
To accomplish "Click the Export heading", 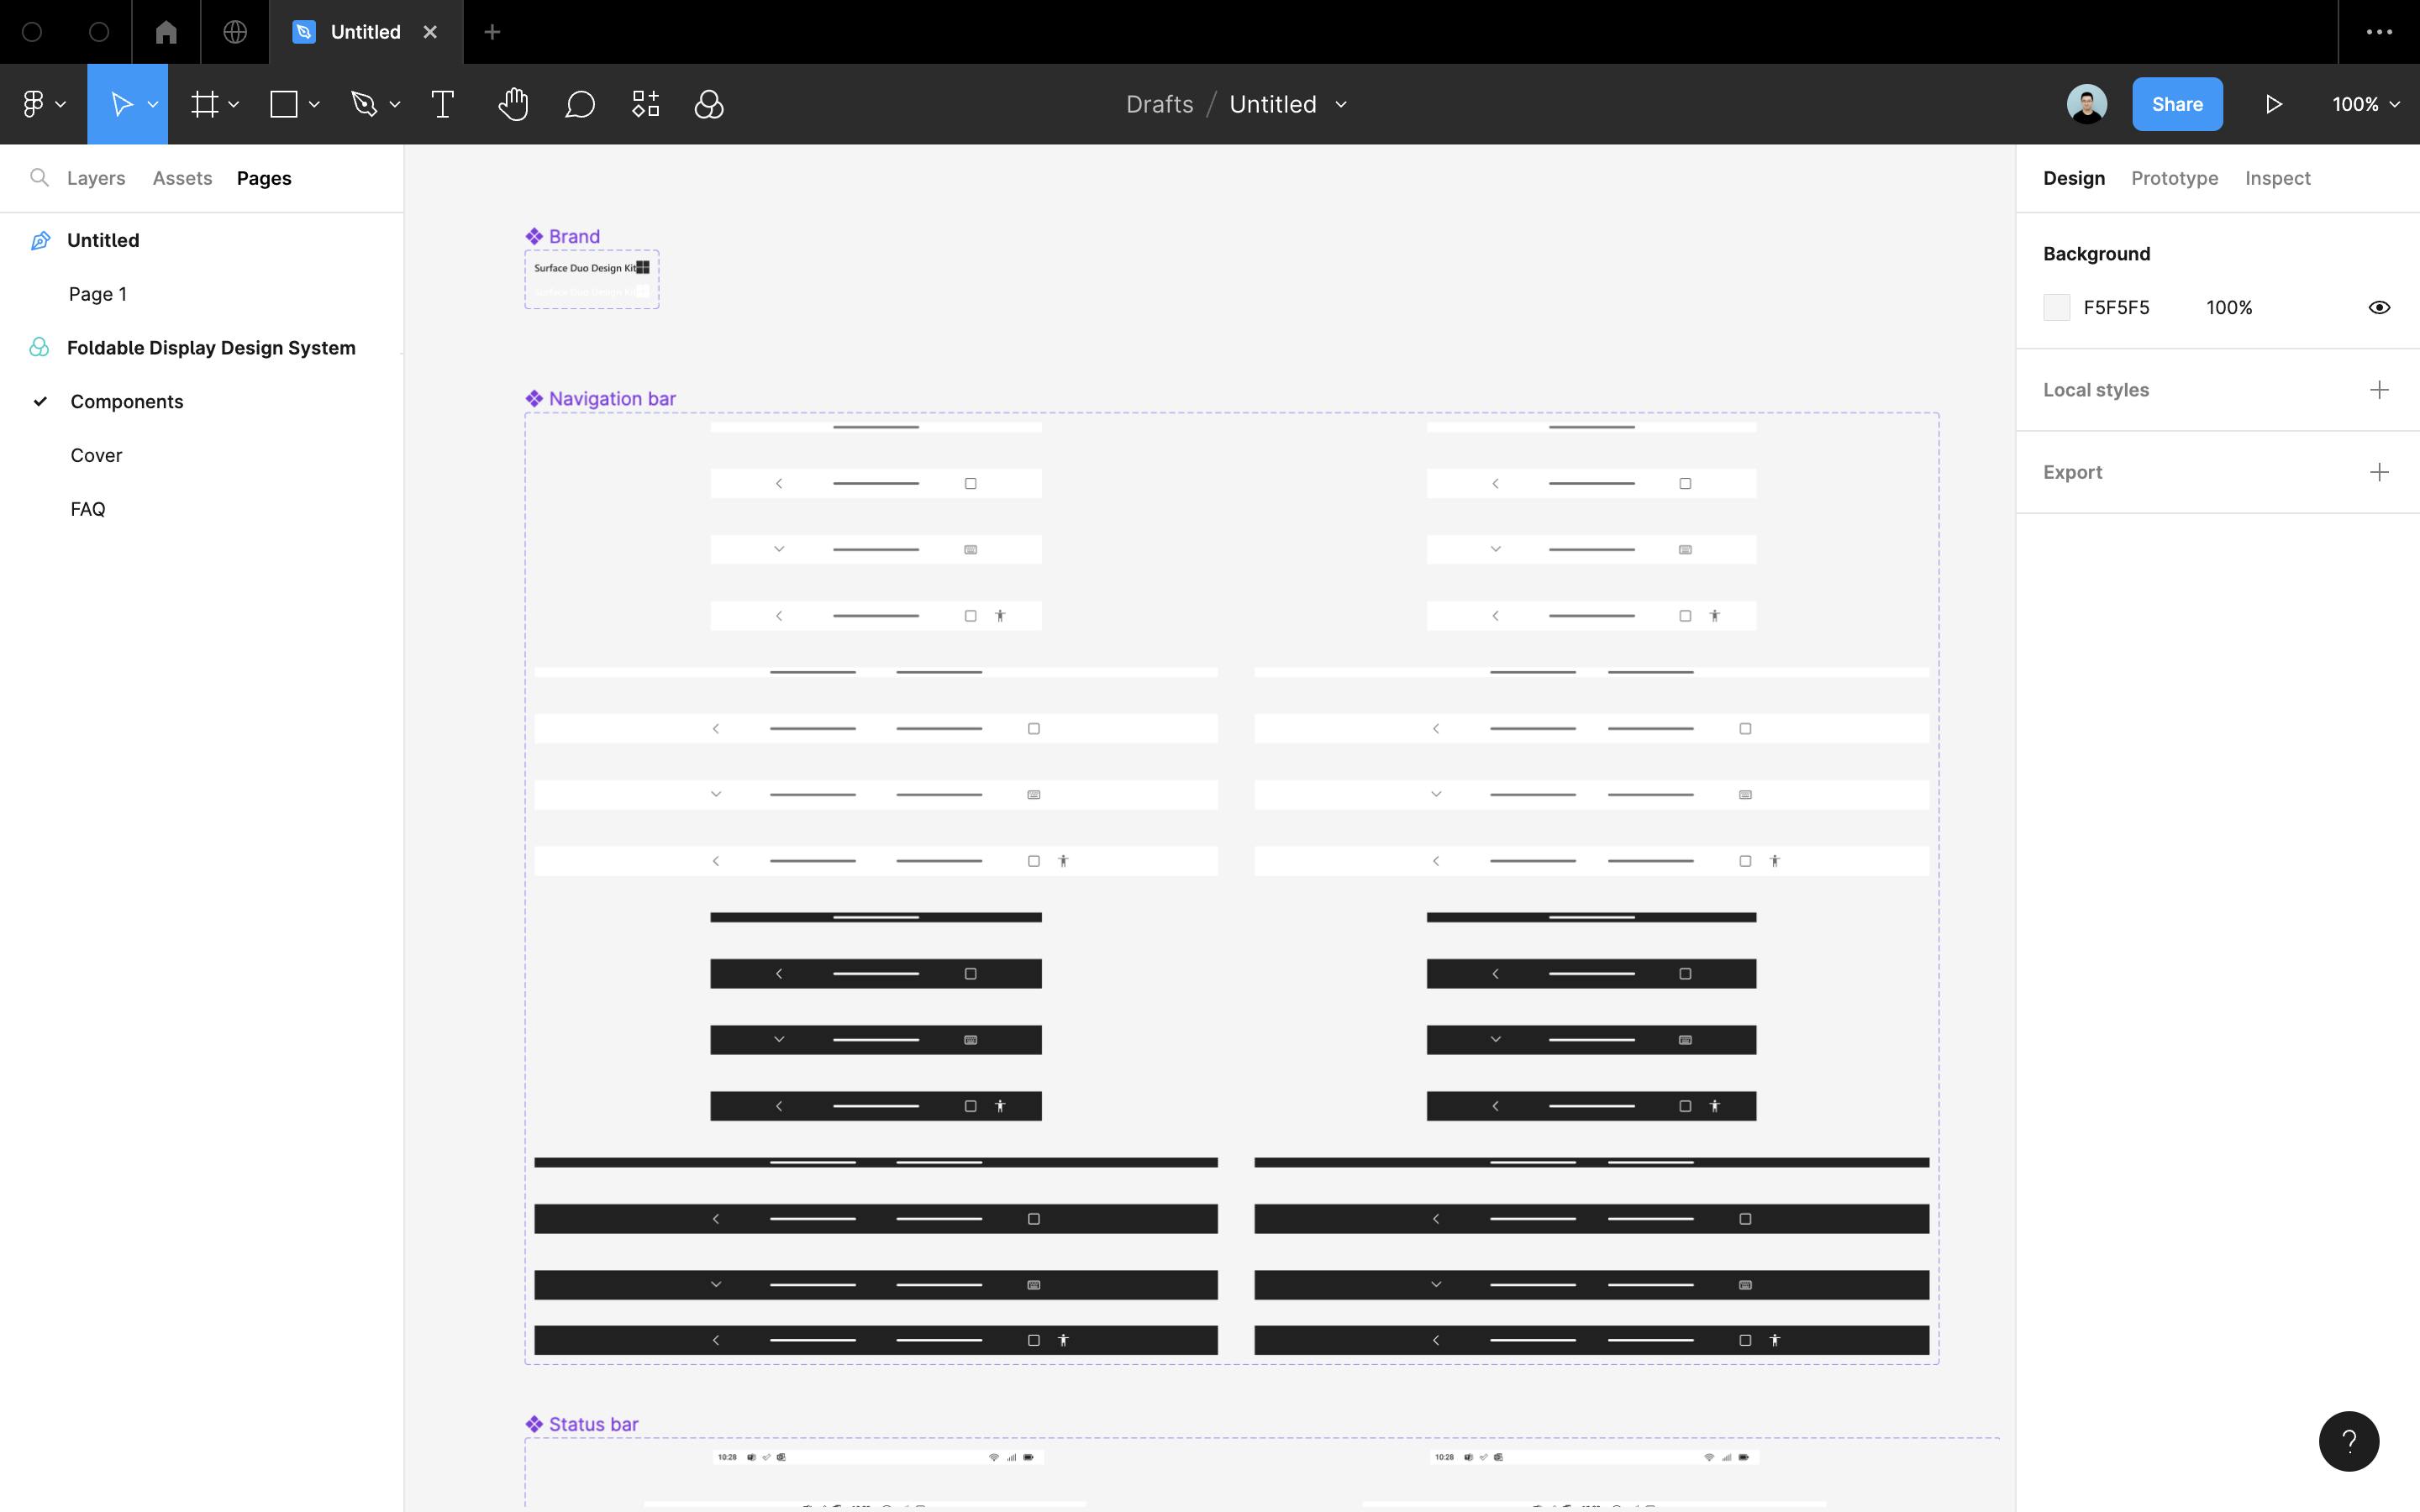I will [x=2072, y=472].
